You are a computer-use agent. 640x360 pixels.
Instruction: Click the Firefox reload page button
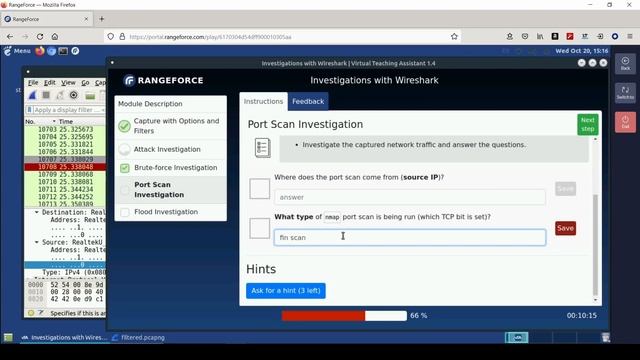(40, 37)
